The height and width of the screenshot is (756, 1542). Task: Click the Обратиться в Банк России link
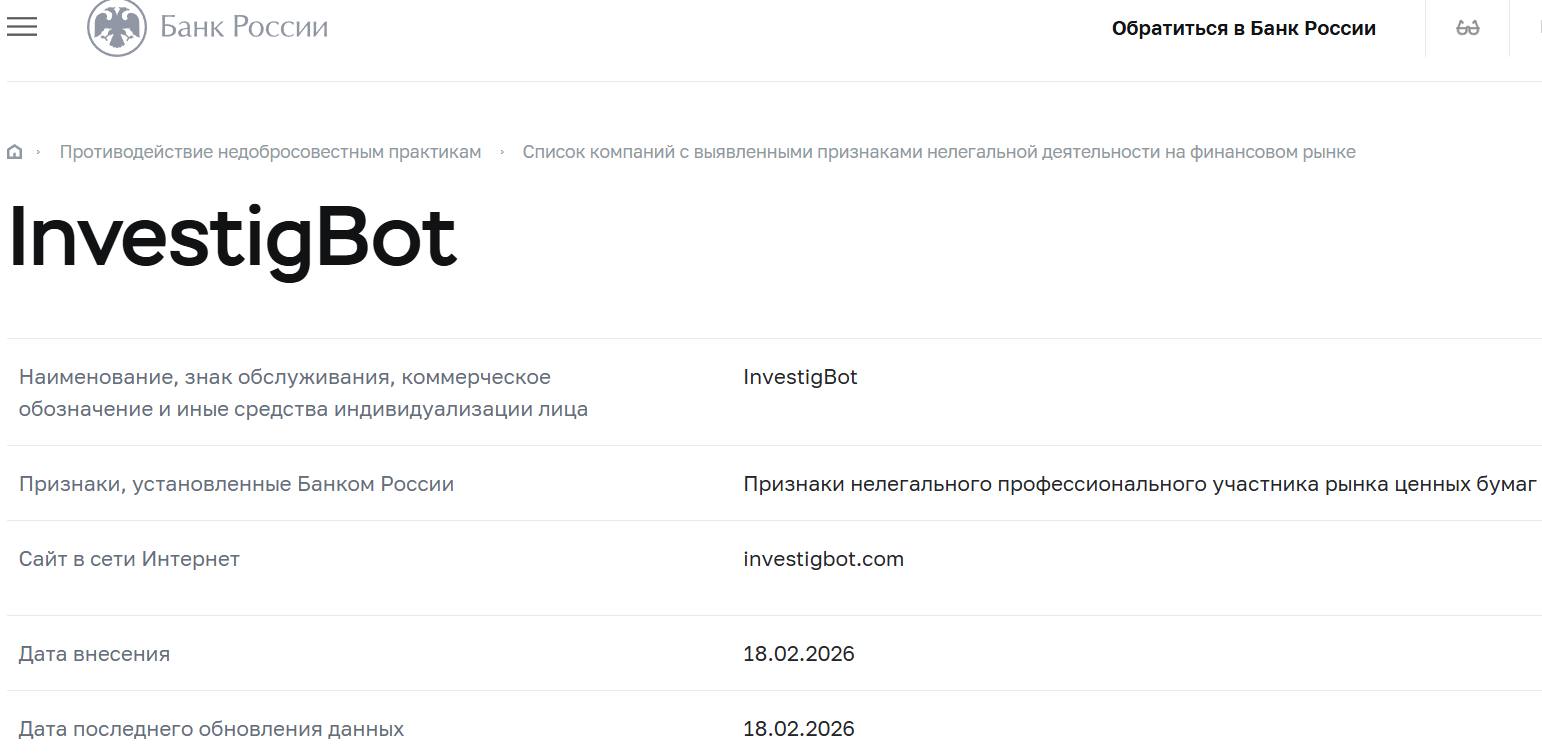tap(1243, 28)
